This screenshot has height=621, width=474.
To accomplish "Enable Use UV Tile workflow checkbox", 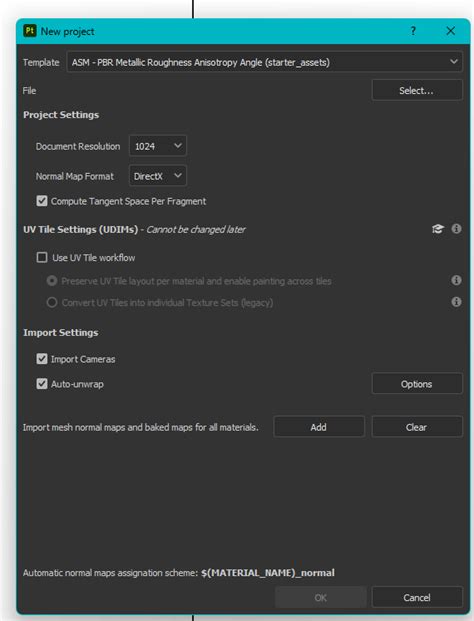I will [42, 257].
